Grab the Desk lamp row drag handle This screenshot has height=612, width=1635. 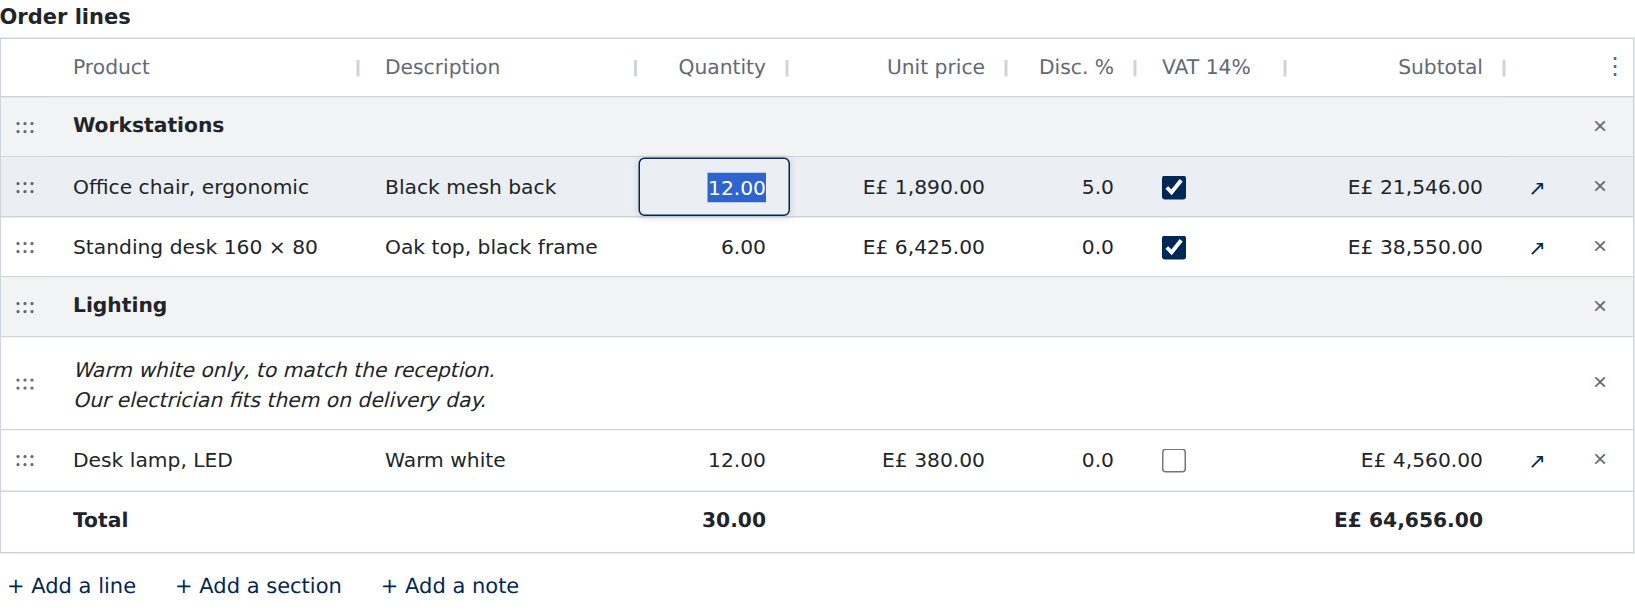[x=25, y=461]
